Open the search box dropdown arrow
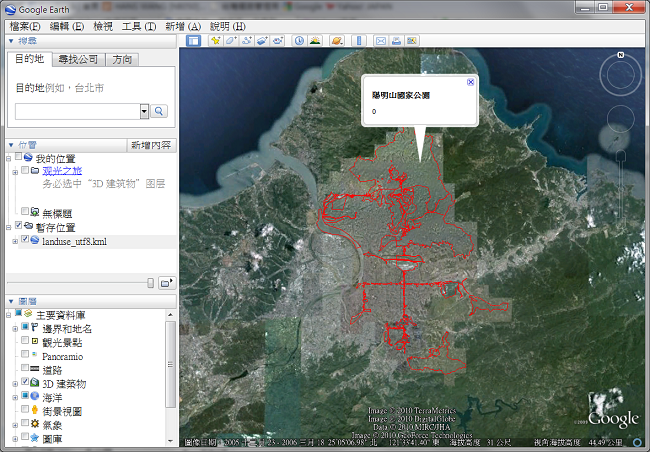Viewport: 650px width, 452px height. [x=144, y=111]
